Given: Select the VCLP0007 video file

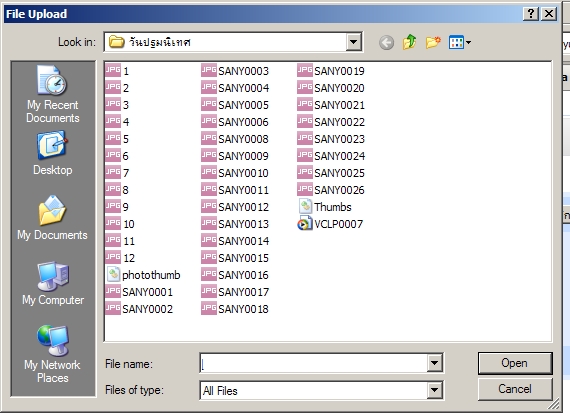Looking at the screenshot, I should (x=330, y=224).
